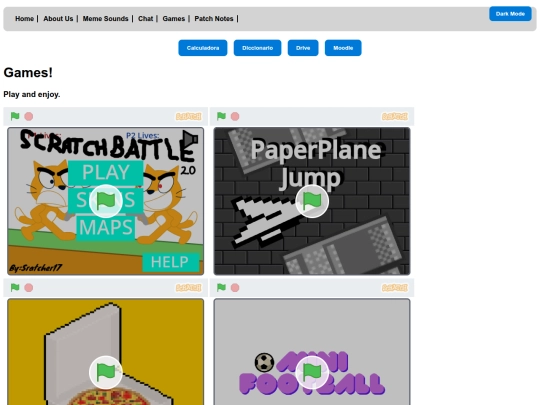This screenshot has height=405, width=540.
Task: Click the Calculadora button
Action: [203, 48]
